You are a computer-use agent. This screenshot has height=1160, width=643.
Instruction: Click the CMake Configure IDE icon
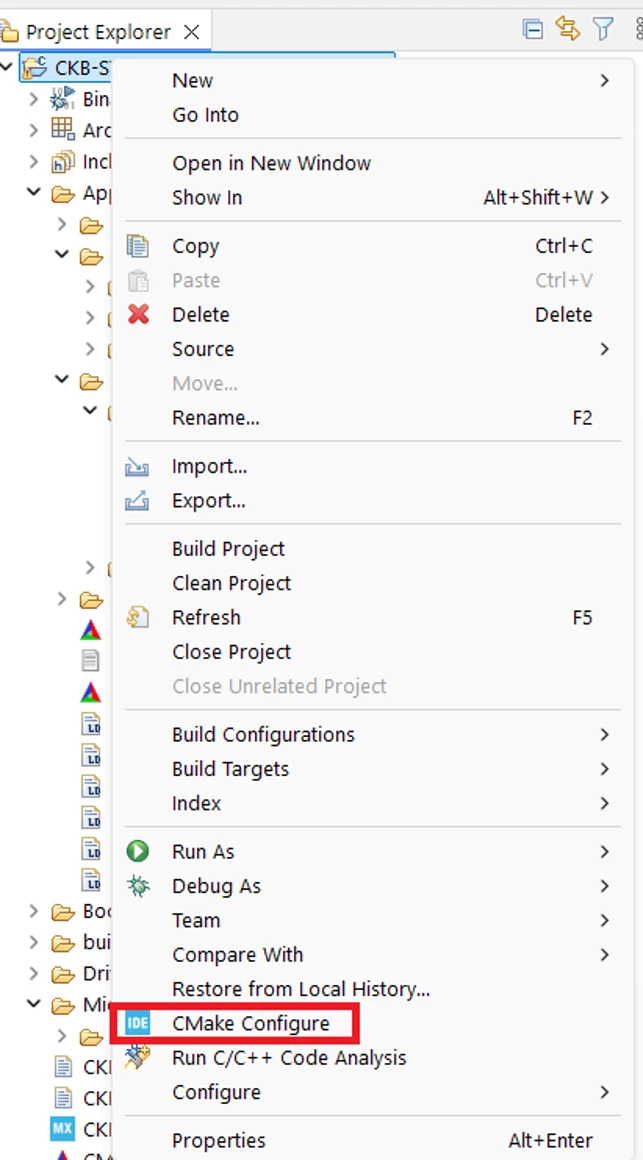coord(138,1024)
